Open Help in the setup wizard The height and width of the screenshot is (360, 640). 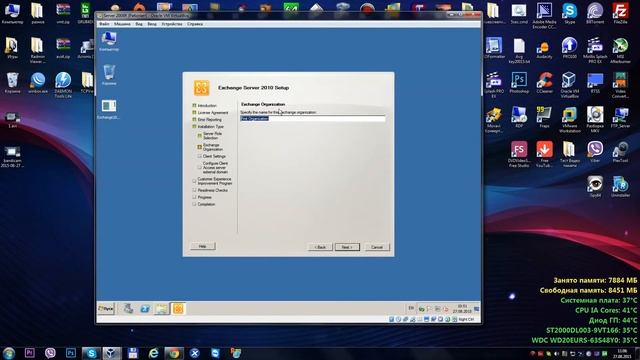click(x=202, y=246)
